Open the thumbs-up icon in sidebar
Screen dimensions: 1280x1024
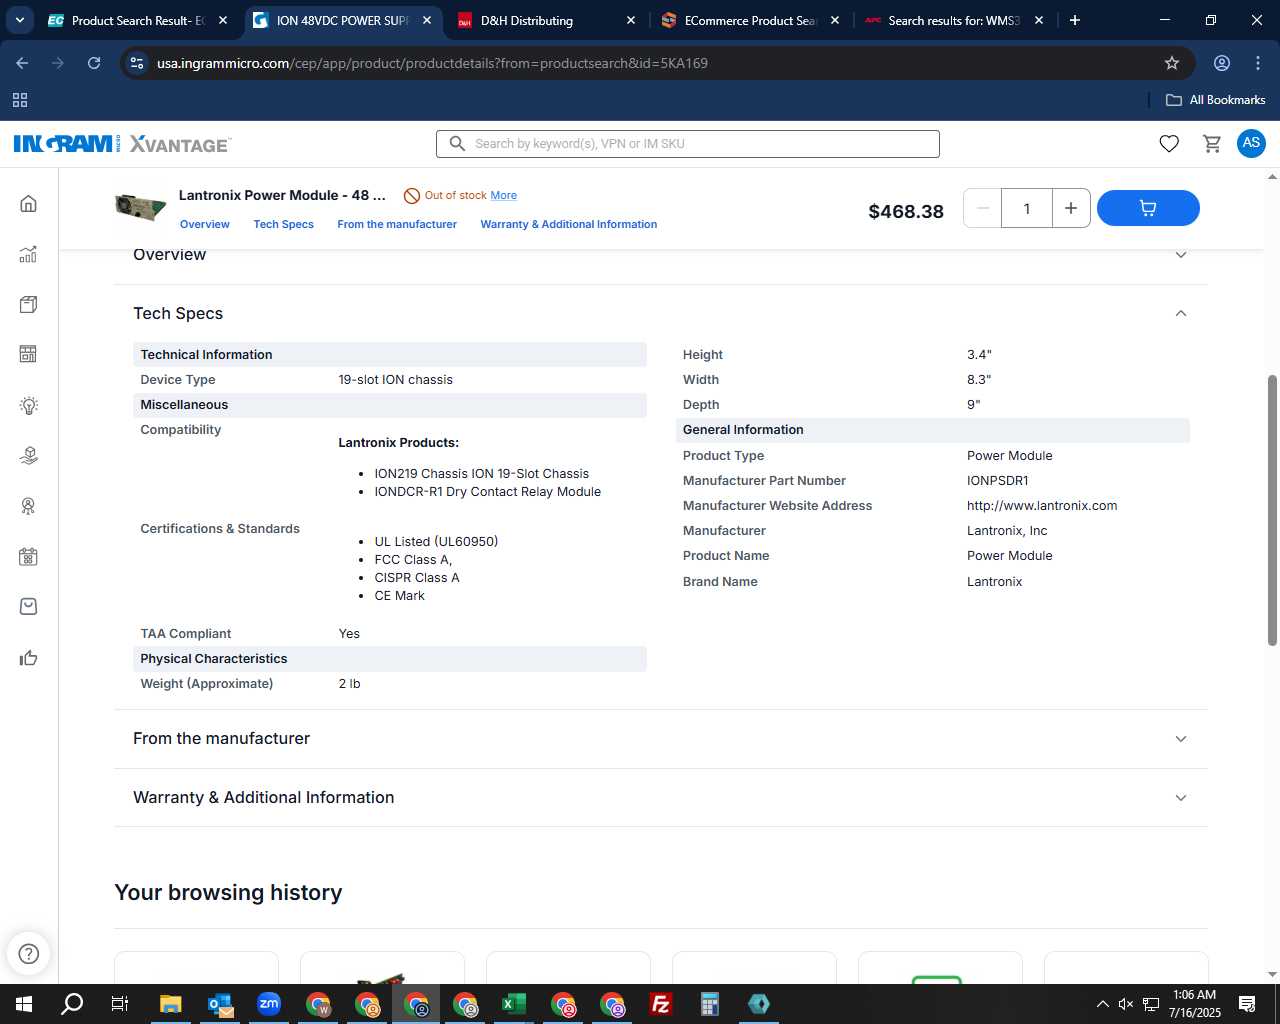[x=28, y=657]
